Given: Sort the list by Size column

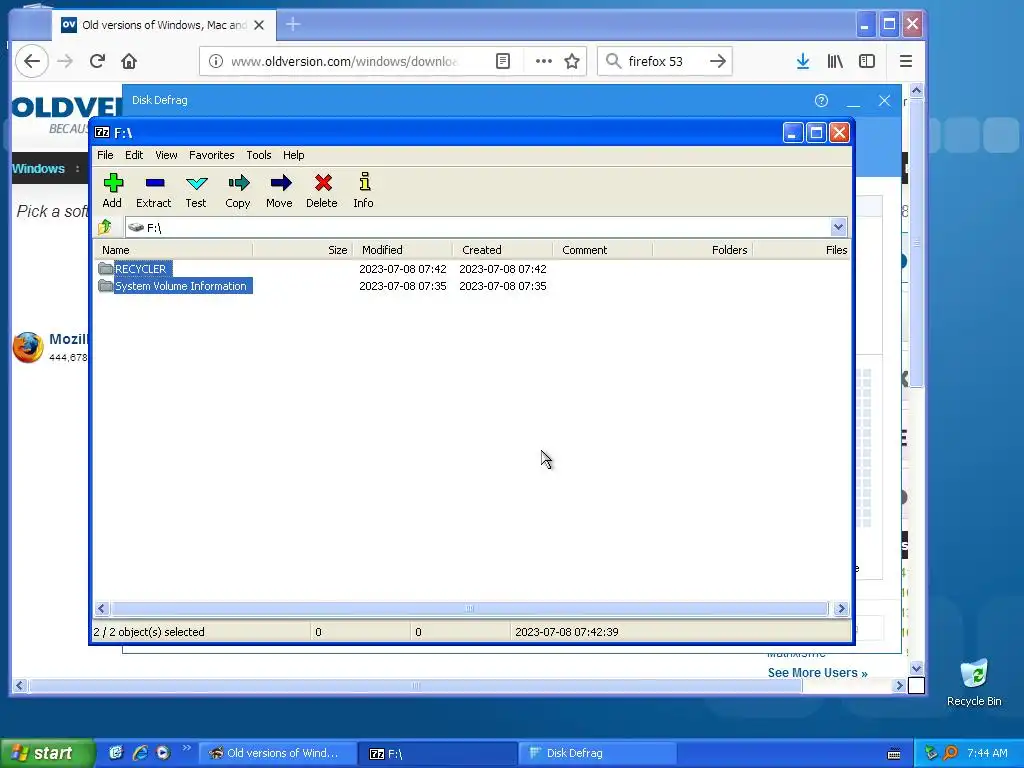Looking at the screenshot, I should (x=302, y=250).
